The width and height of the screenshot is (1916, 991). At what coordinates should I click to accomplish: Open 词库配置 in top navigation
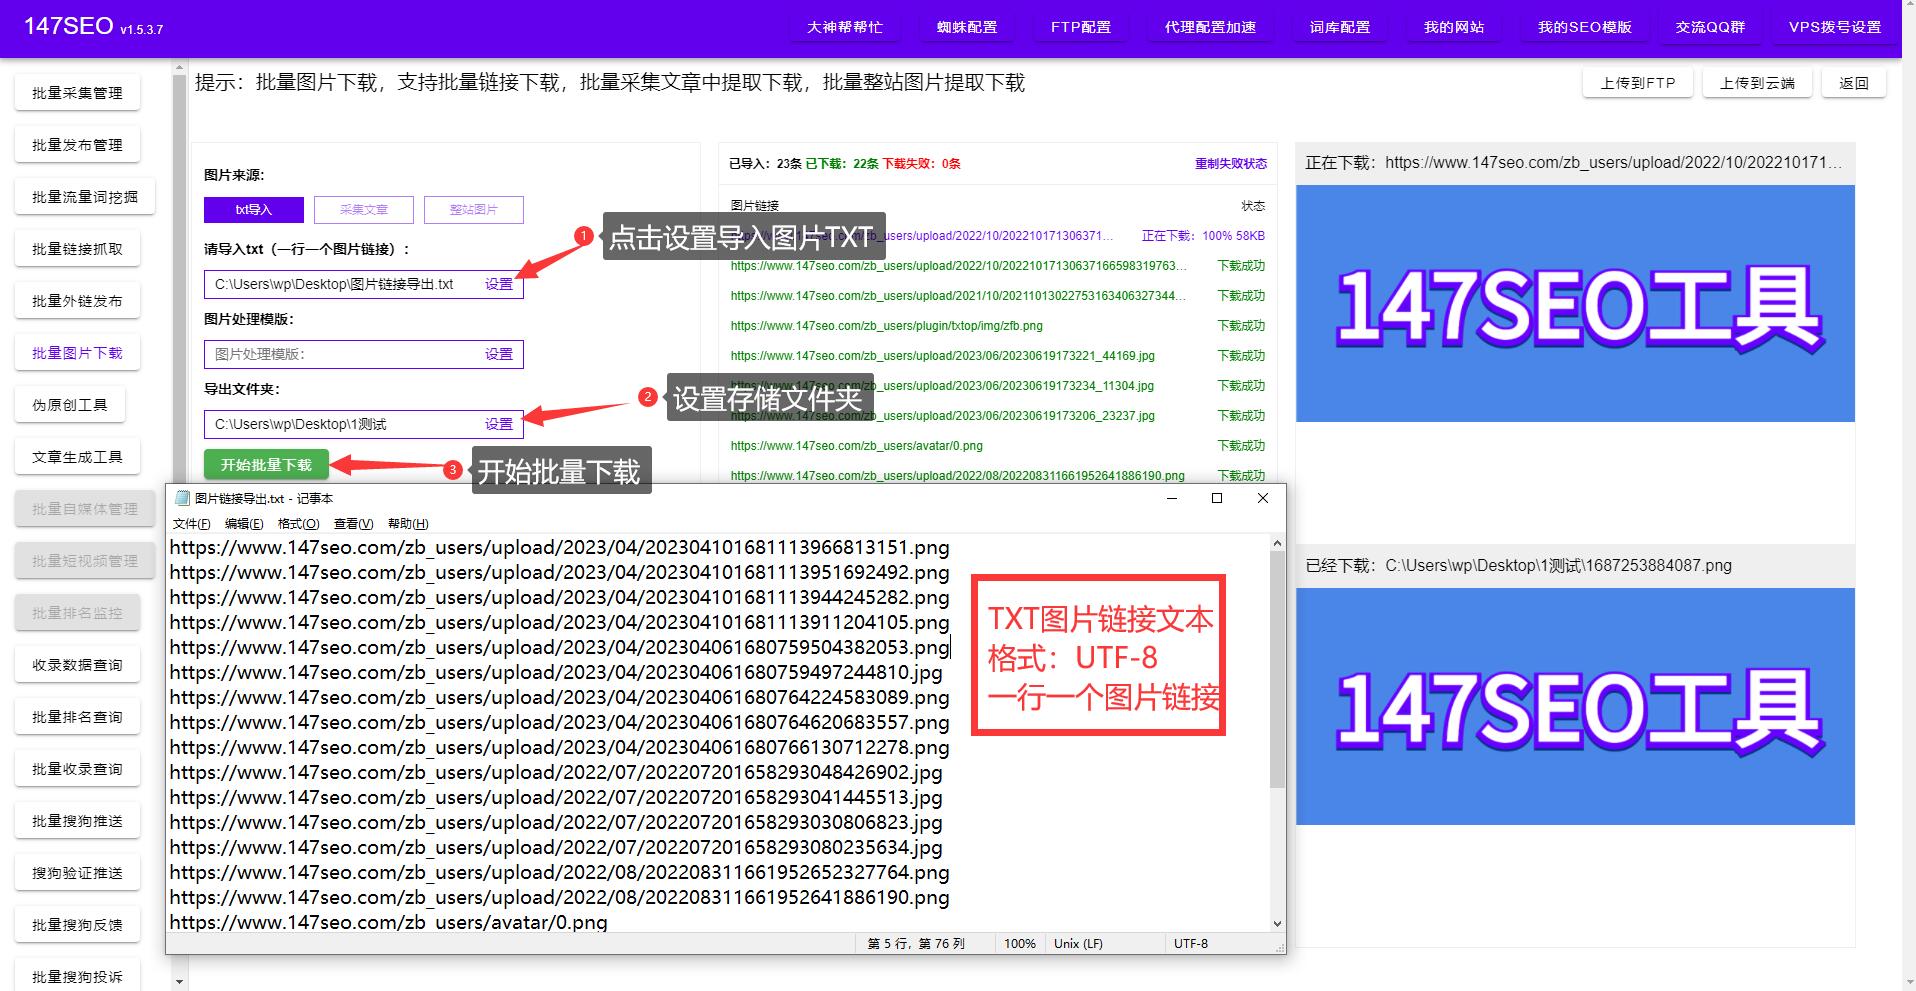click(1340, 28)
